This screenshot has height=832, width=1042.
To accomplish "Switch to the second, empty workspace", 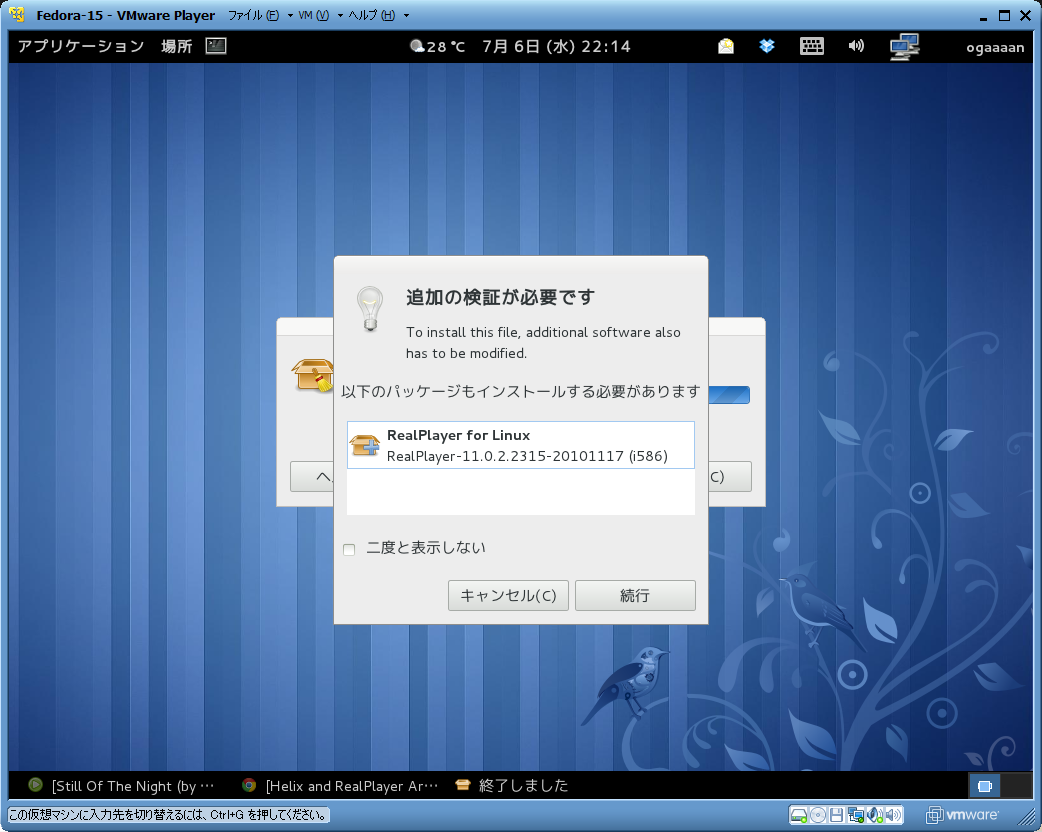I will [1016, 786].
